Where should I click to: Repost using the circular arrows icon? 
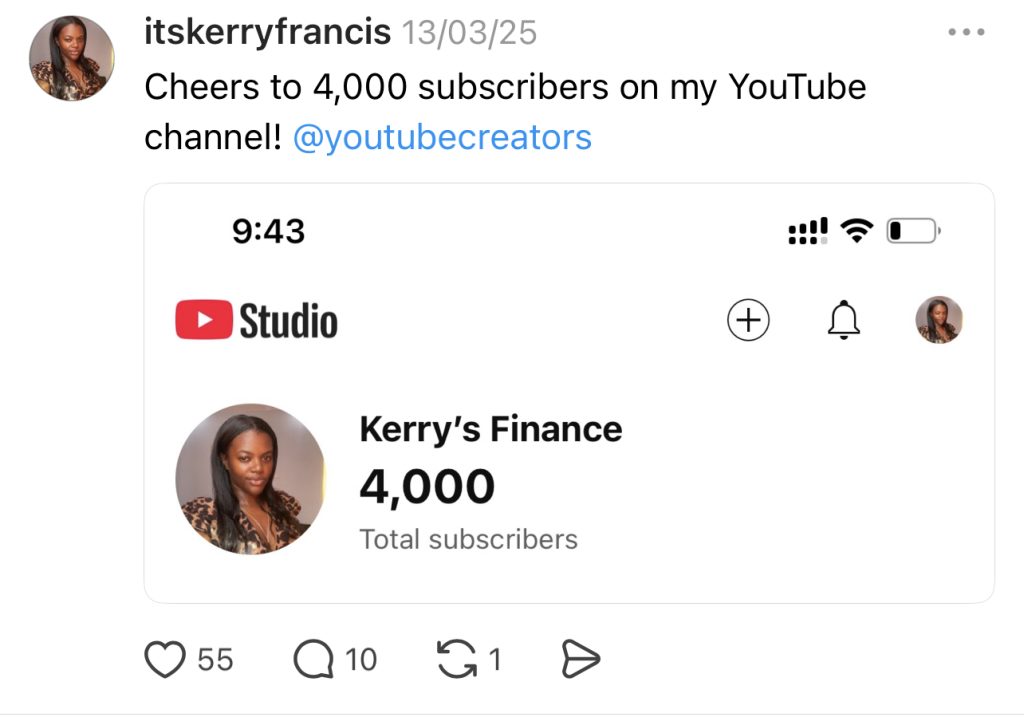(458, 660)
